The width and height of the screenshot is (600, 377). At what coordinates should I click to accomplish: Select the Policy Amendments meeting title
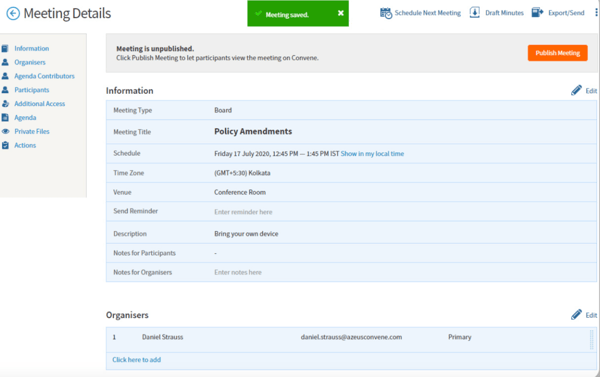tap(253, 131)
